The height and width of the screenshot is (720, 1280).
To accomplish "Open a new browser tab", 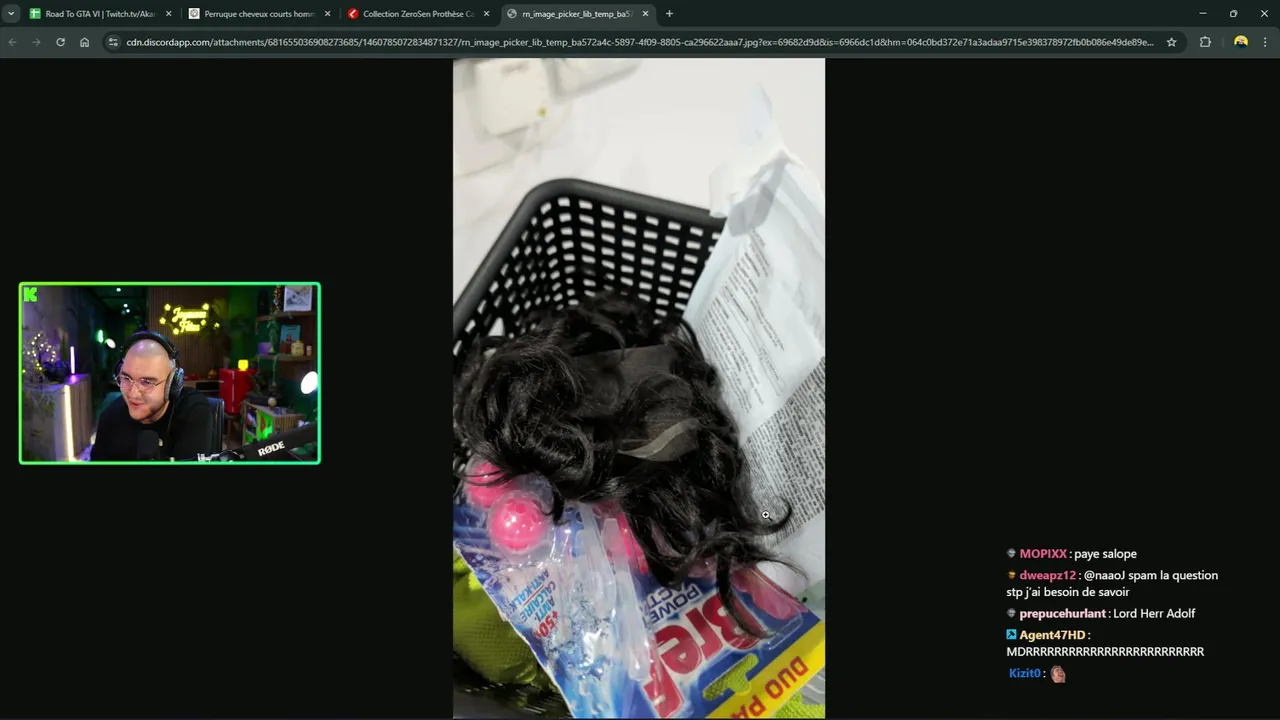I will (x=669, y=14).
